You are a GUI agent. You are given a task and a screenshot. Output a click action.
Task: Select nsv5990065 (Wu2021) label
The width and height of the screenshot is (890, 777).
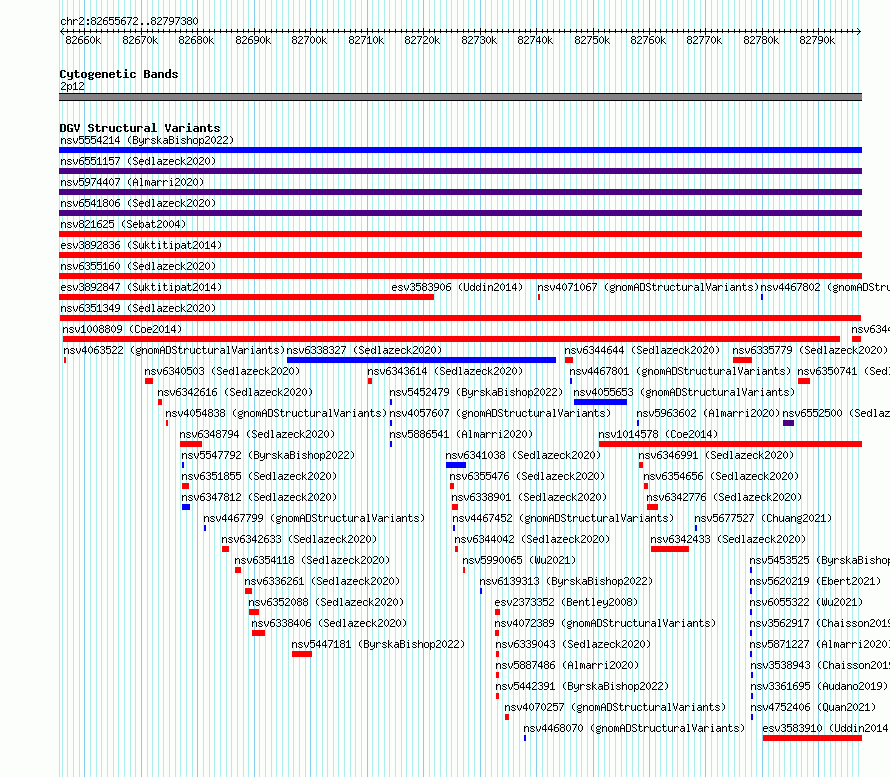tap(519, 560)
